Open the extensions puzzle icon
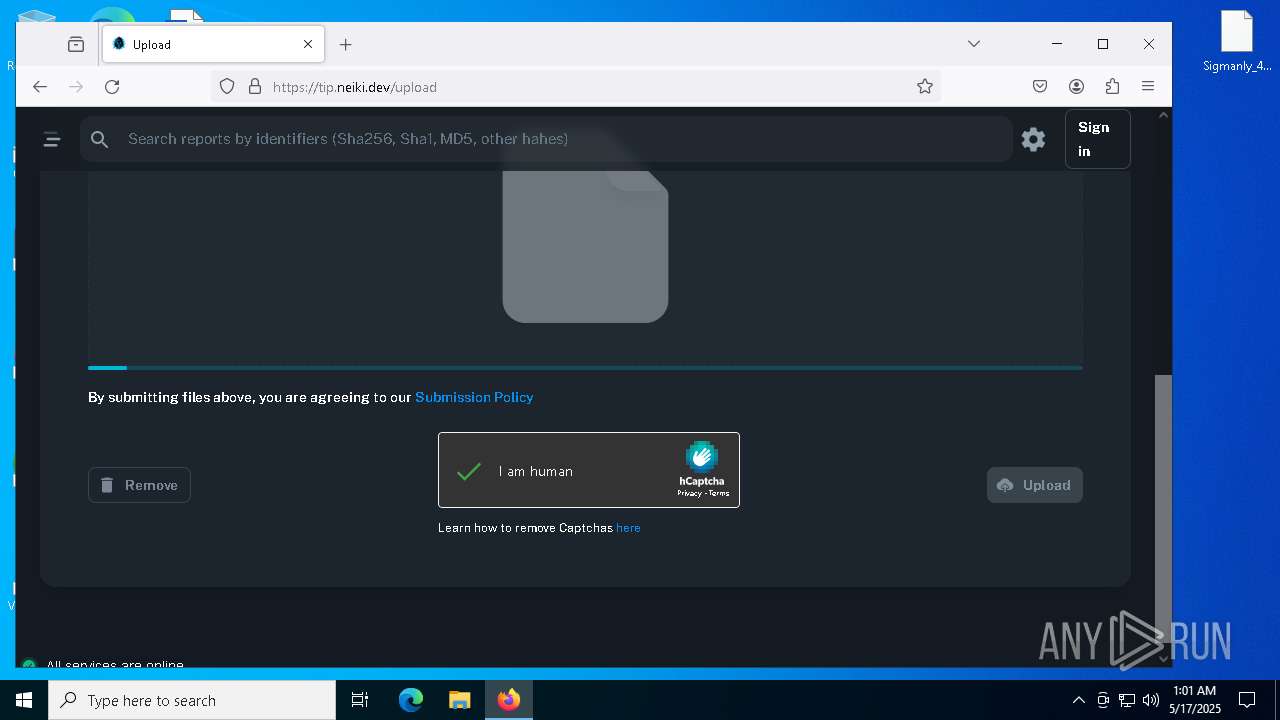Viewport: 1280px width, 720px height. pos(1112,87)
